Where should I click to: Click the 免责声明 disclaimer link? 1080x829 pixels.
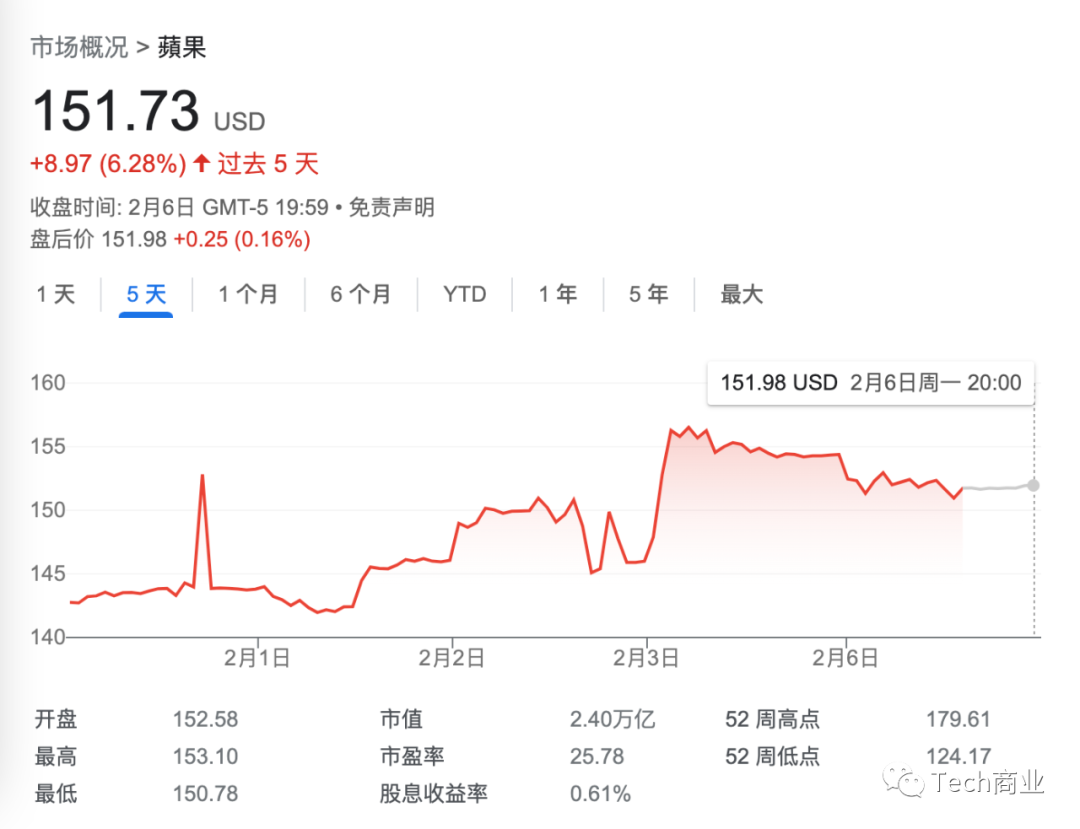[x=392, y=207]
